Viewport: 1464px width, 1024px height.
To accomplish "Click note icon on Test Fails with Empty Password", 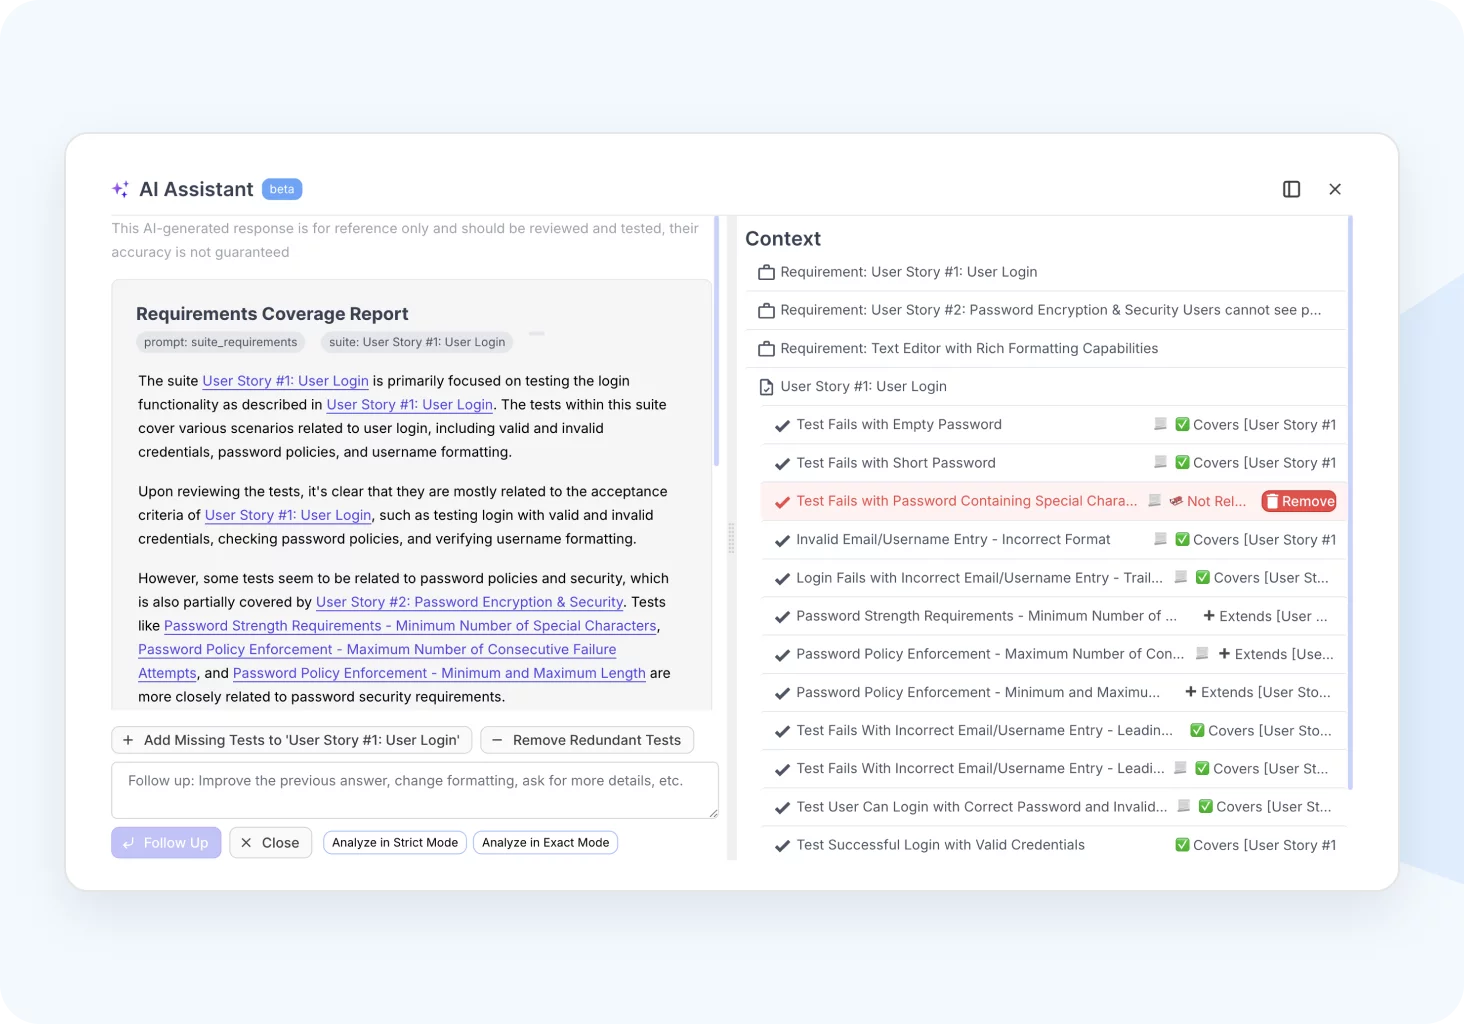I will [1160, 424].
